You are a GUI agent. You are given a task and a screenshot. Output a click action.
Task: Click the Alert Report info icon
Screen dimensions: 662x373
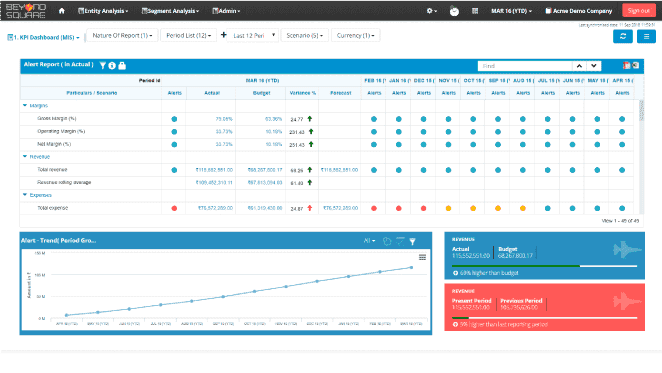click(112, 65)
